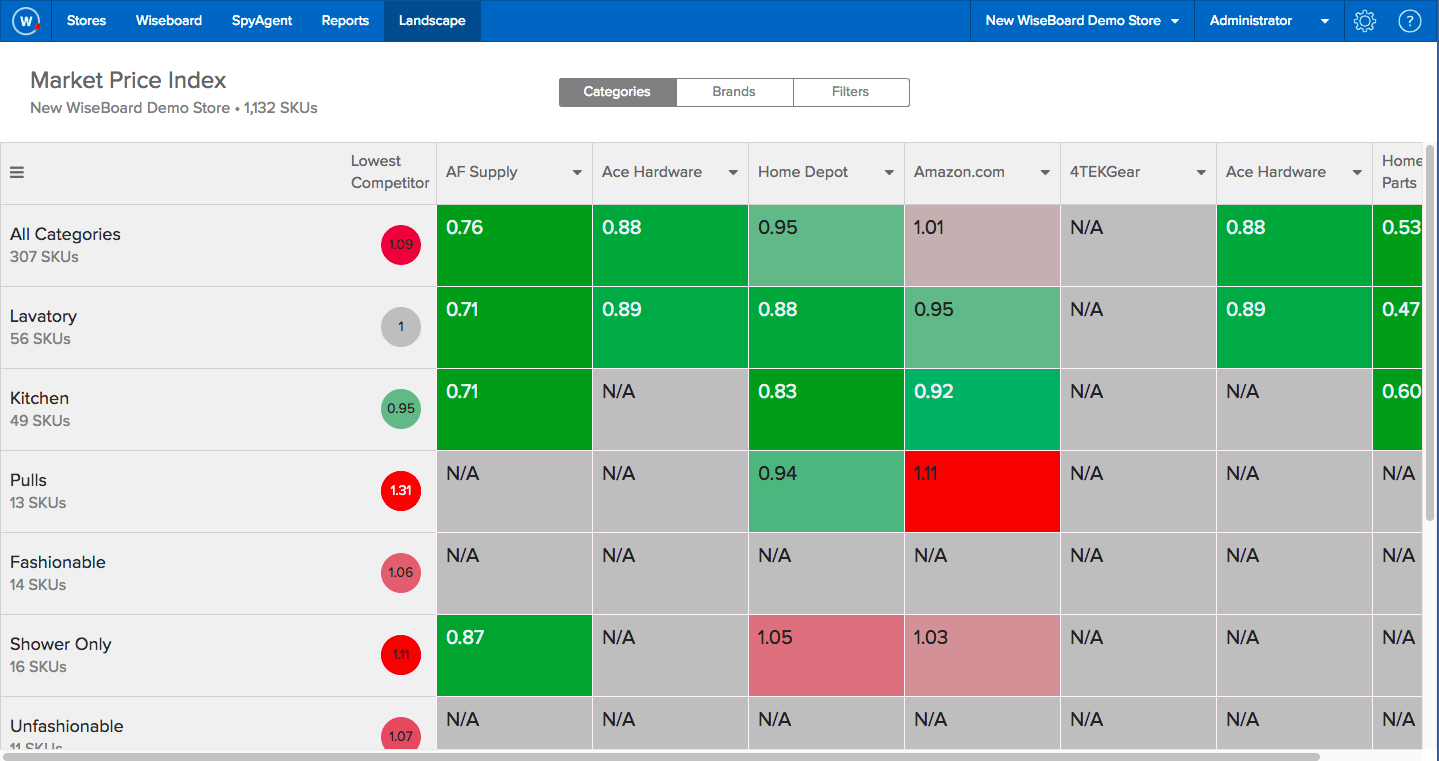The image size is (1439, 761).
Task: Click the green 0.76 AF Supply cell
Action: [513, 245]
